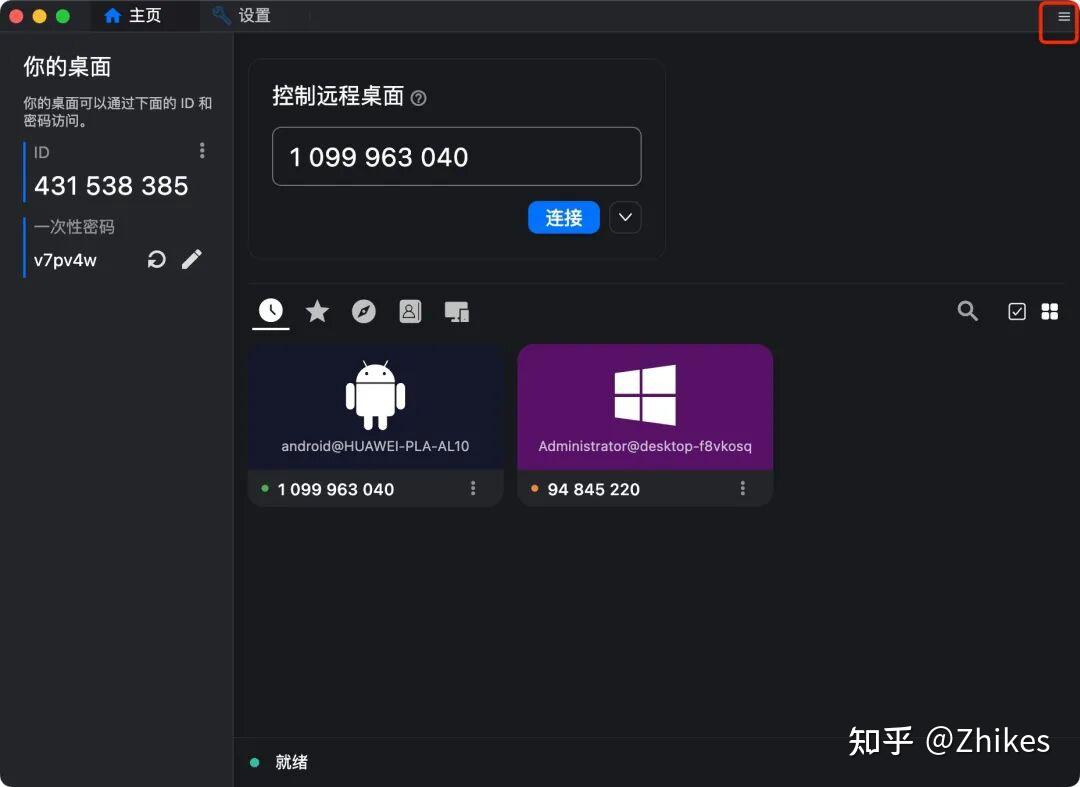This screenshot has height=787, width=1080.
Task: Expand the dropdown next to 连接 button
Action: (x=625, y=217)
